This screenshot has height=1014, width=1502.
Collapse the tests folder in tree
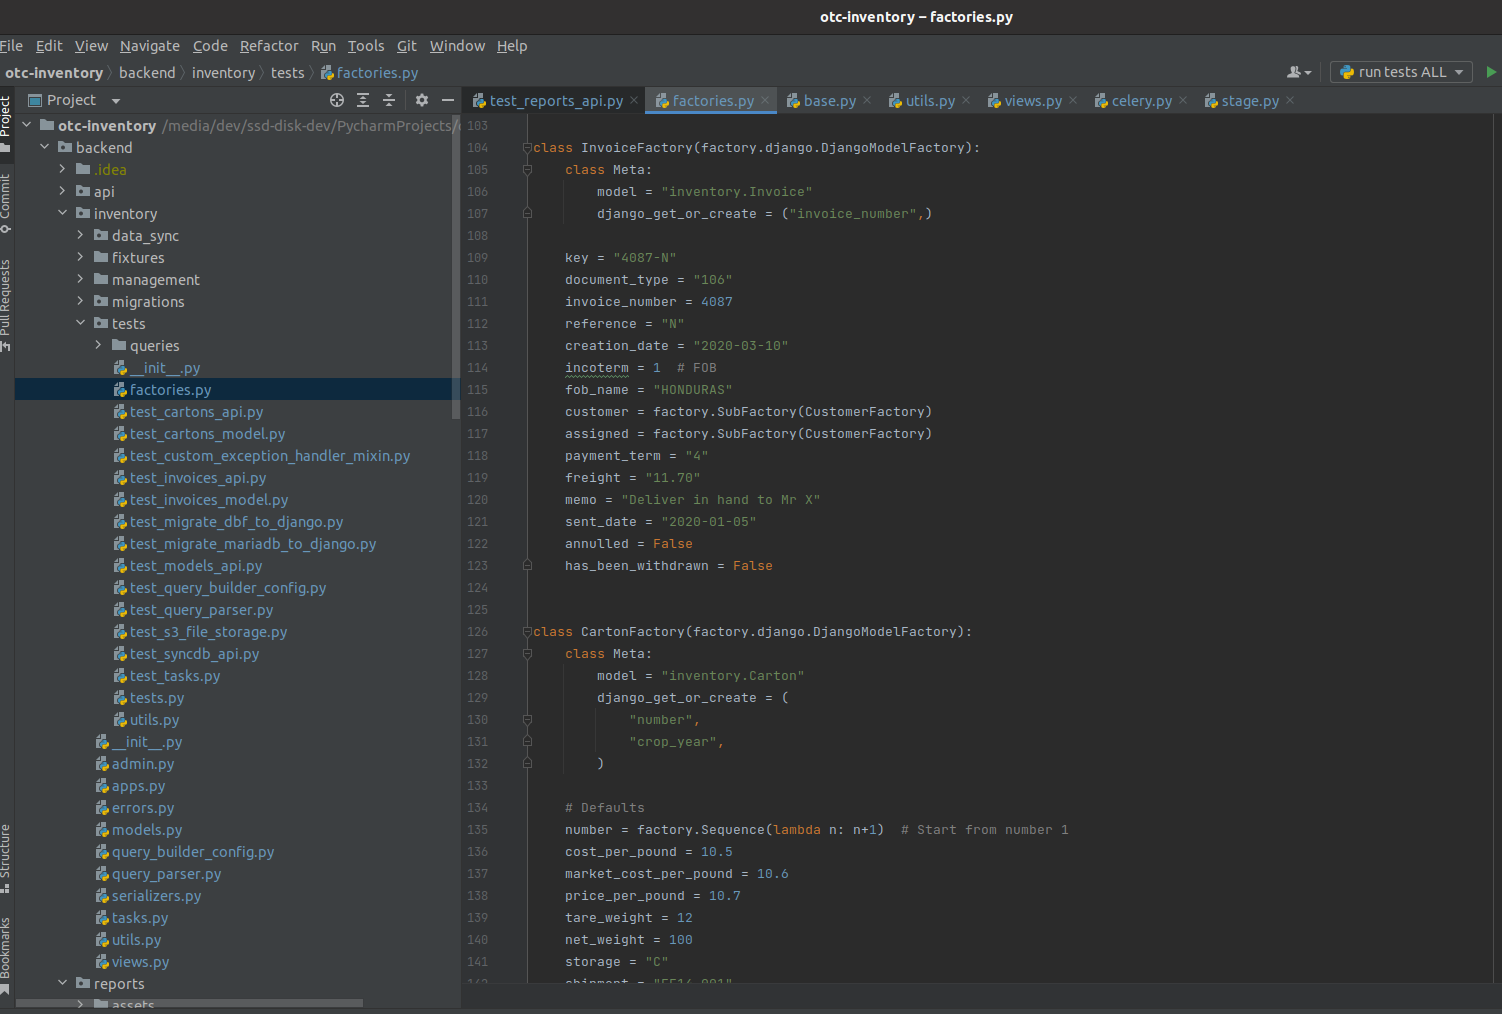pos(81,324)
